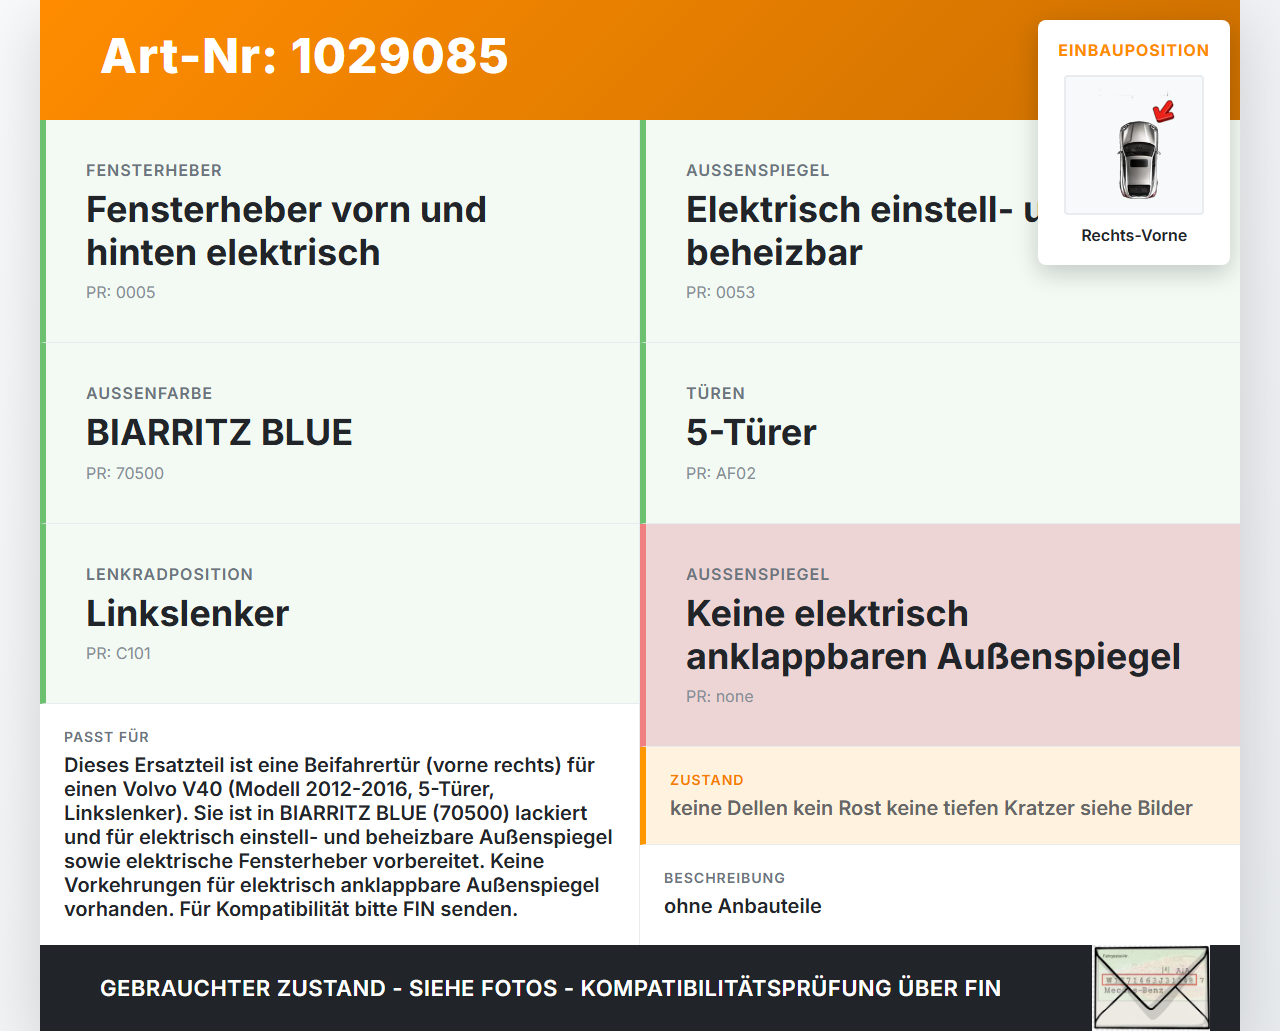Select the BIARRITZ BLUE value
1280x1031 pixels.
219,432
